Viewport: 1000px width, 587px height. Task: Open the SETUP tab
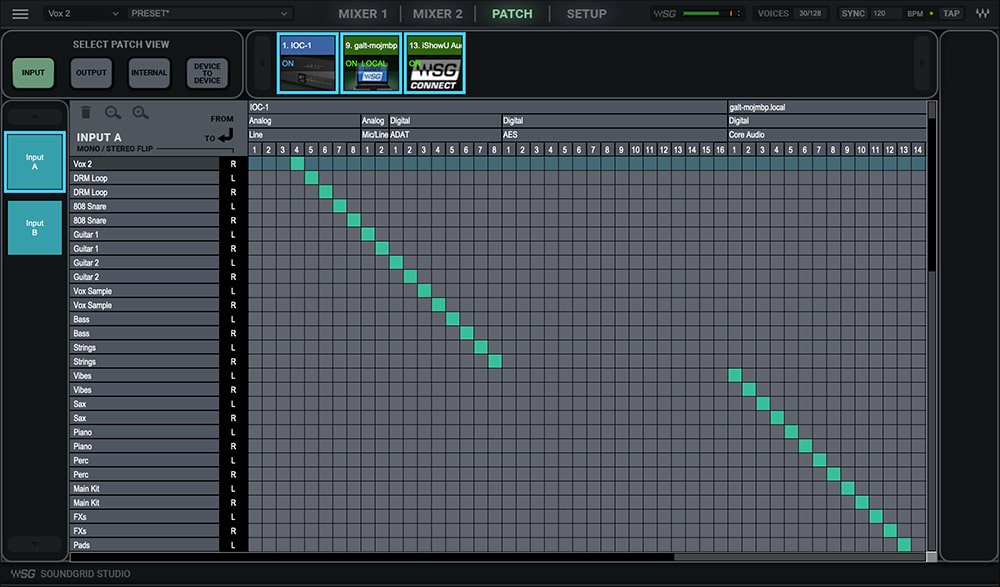586,13
